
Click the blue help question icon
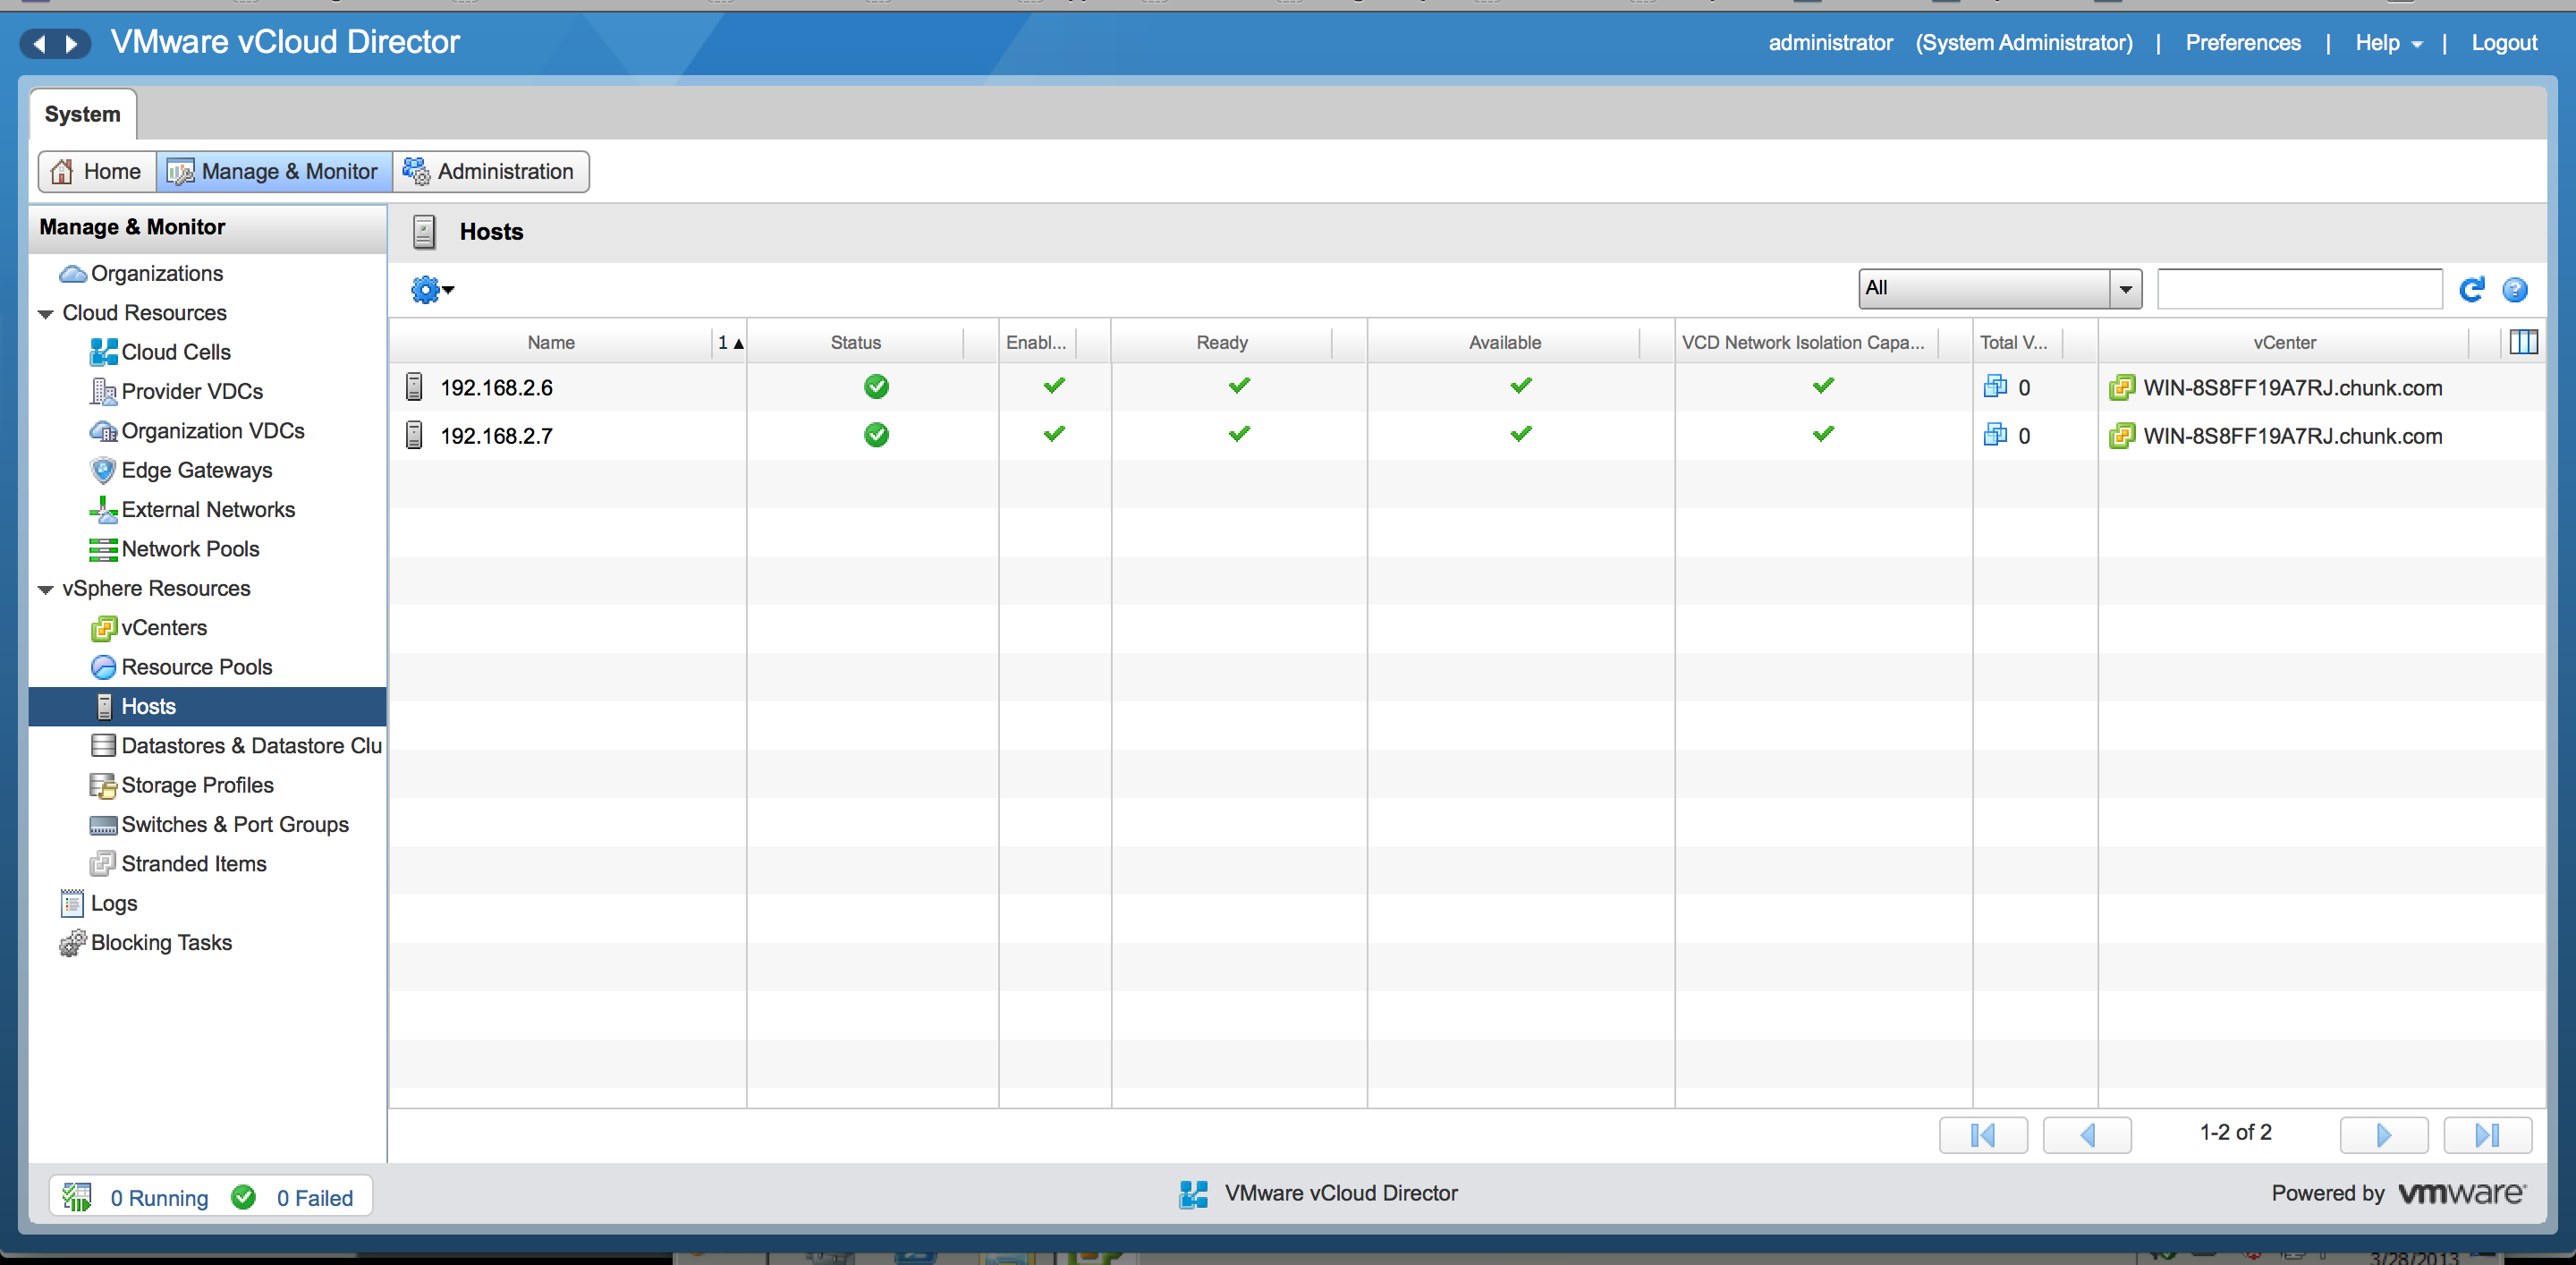[x=2514, y=290]
